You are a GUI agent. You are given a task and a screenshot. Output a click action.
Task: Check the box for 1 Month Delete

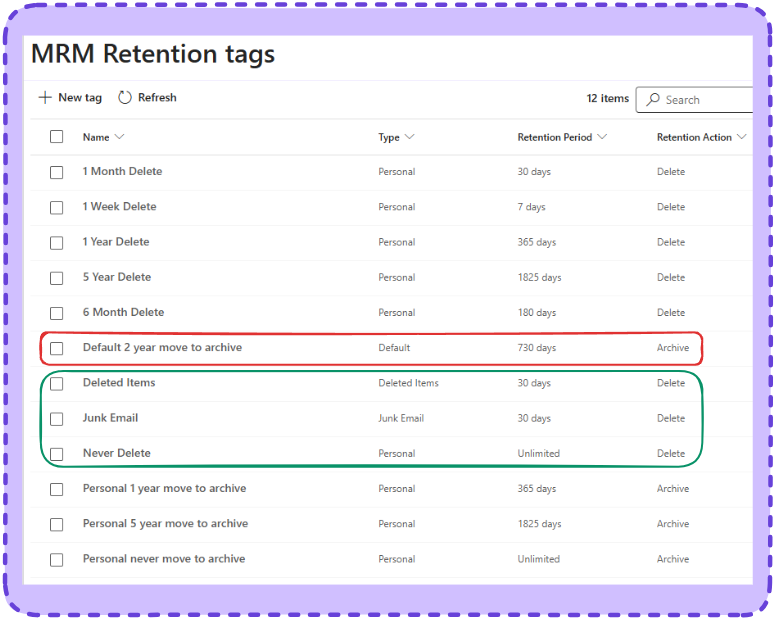(x=57, y=172)
